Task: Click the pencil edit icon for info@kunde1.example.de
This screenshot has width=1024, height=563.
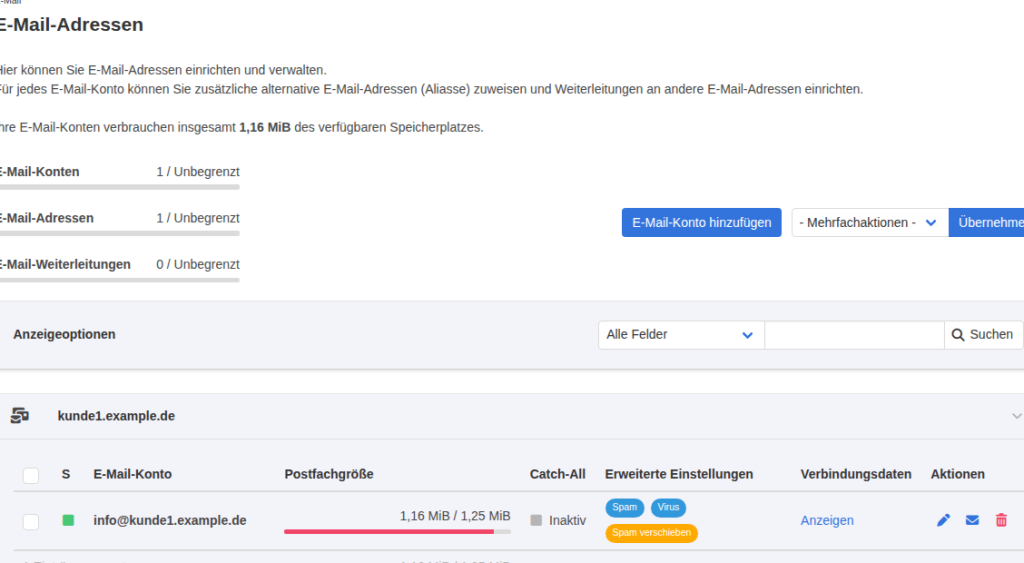Action: point(943,521)
